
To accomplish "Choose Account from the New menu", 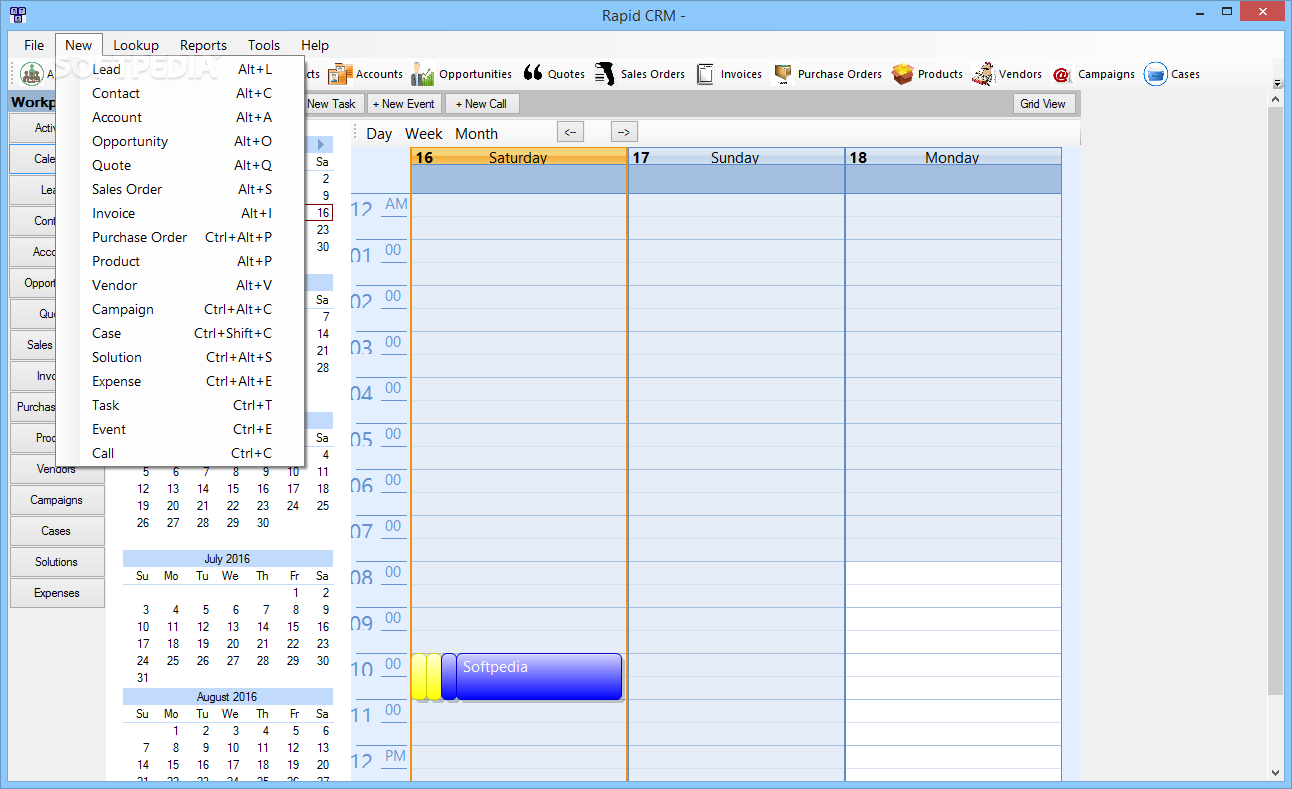I will (181, 117).
